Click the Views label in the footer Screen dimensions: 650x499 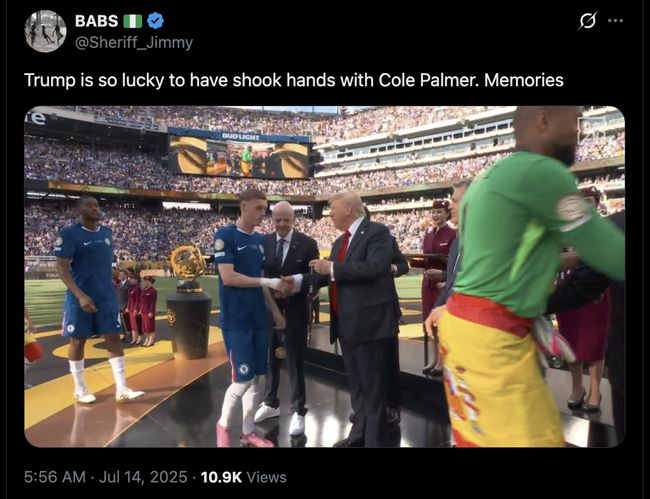click(x=267, y=477)
